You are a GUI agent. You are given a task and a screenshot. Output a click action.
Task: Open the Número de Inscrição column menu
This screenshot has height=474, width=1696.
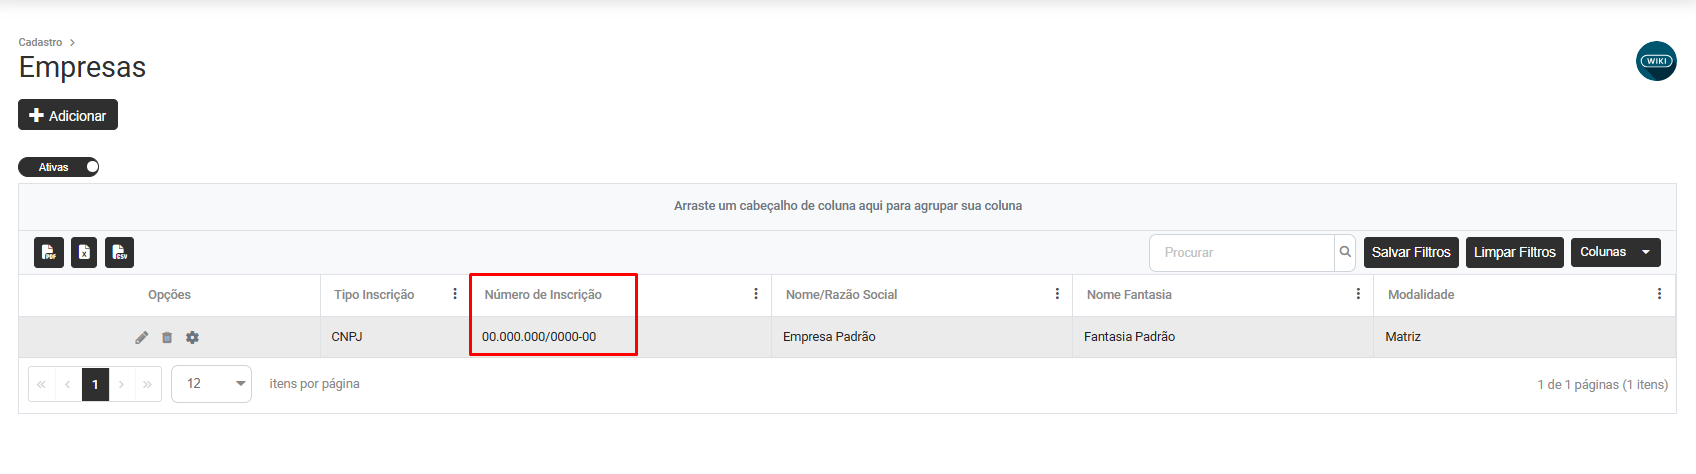pyautogui.click(x=756, y=294)
